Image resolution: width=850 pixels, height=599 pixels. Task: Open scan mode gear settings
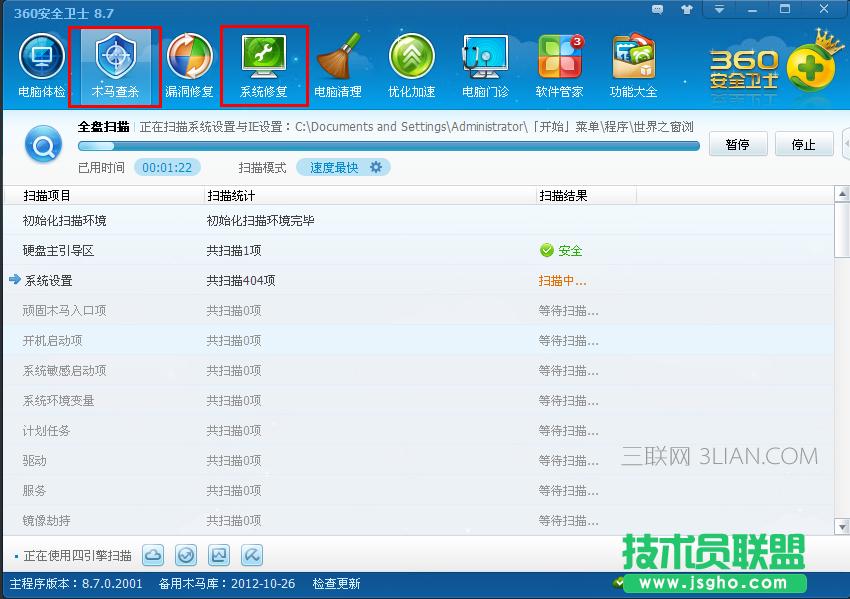coord(376,167)
